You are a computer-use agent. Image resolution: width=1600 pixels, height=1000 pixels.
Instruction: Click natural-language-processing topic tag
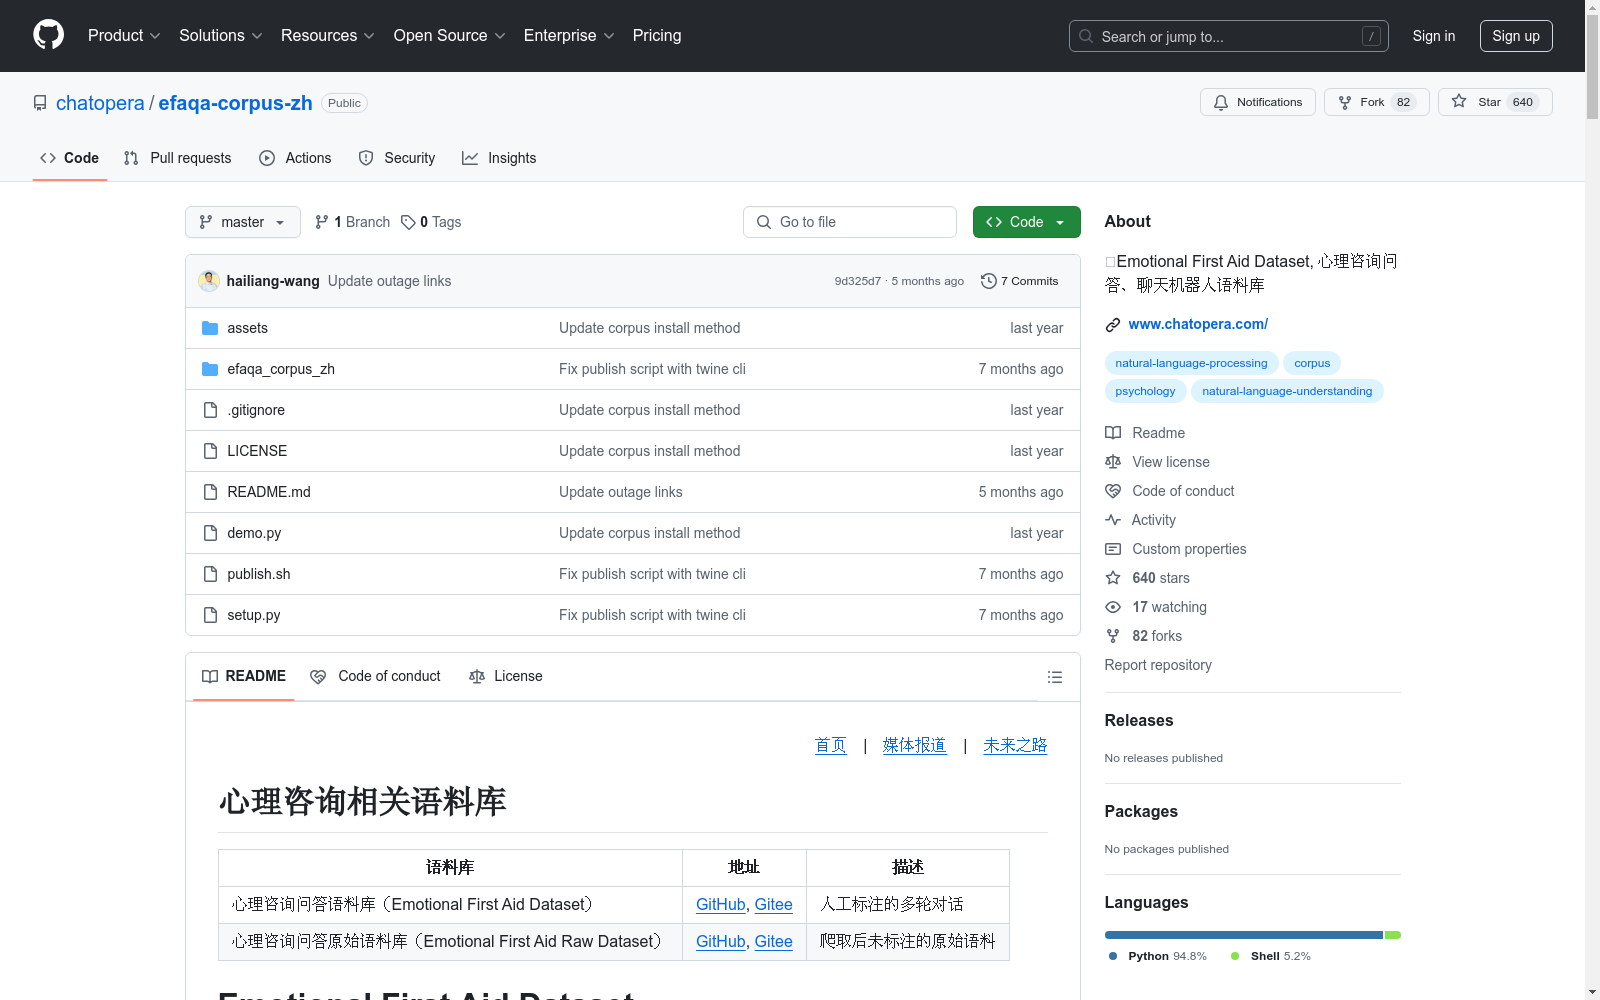pyautogui.click(x=1191, y=363)
